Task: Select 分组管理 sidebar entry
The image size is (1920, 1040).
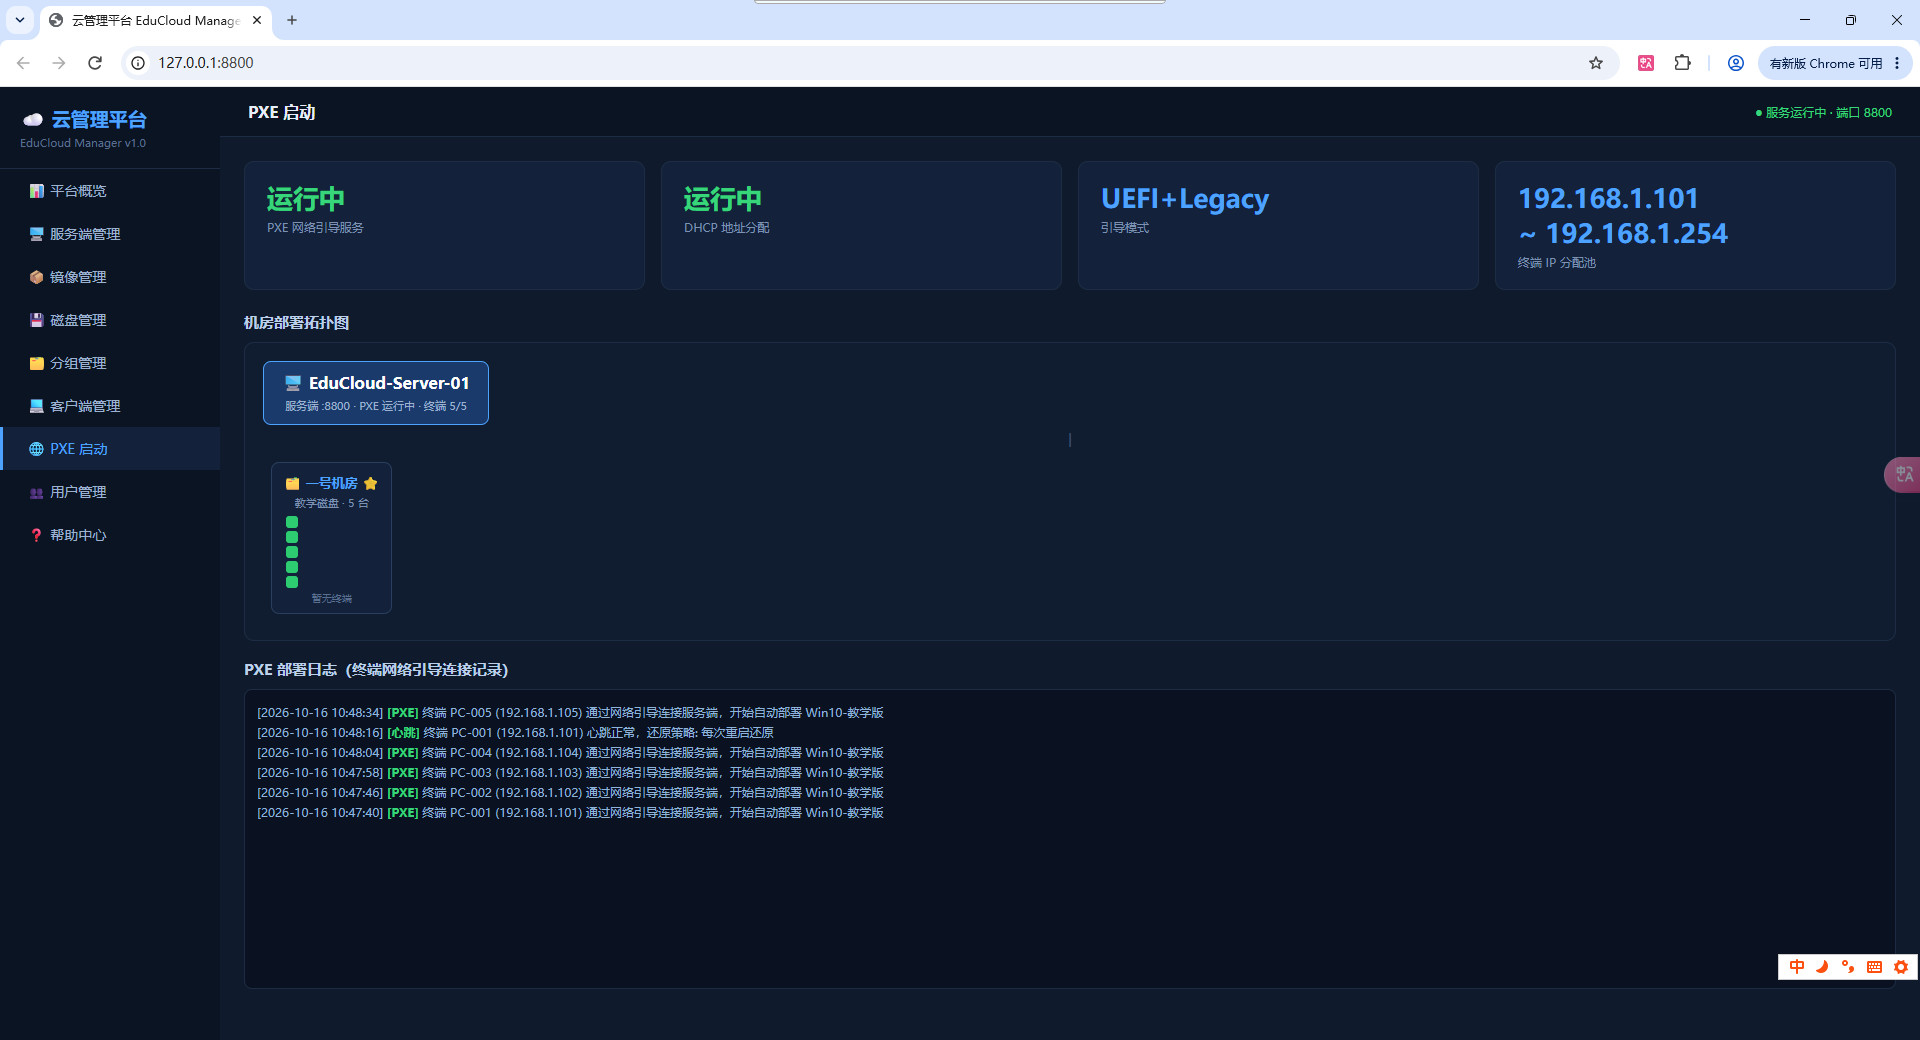Action: tap(110, 363)
